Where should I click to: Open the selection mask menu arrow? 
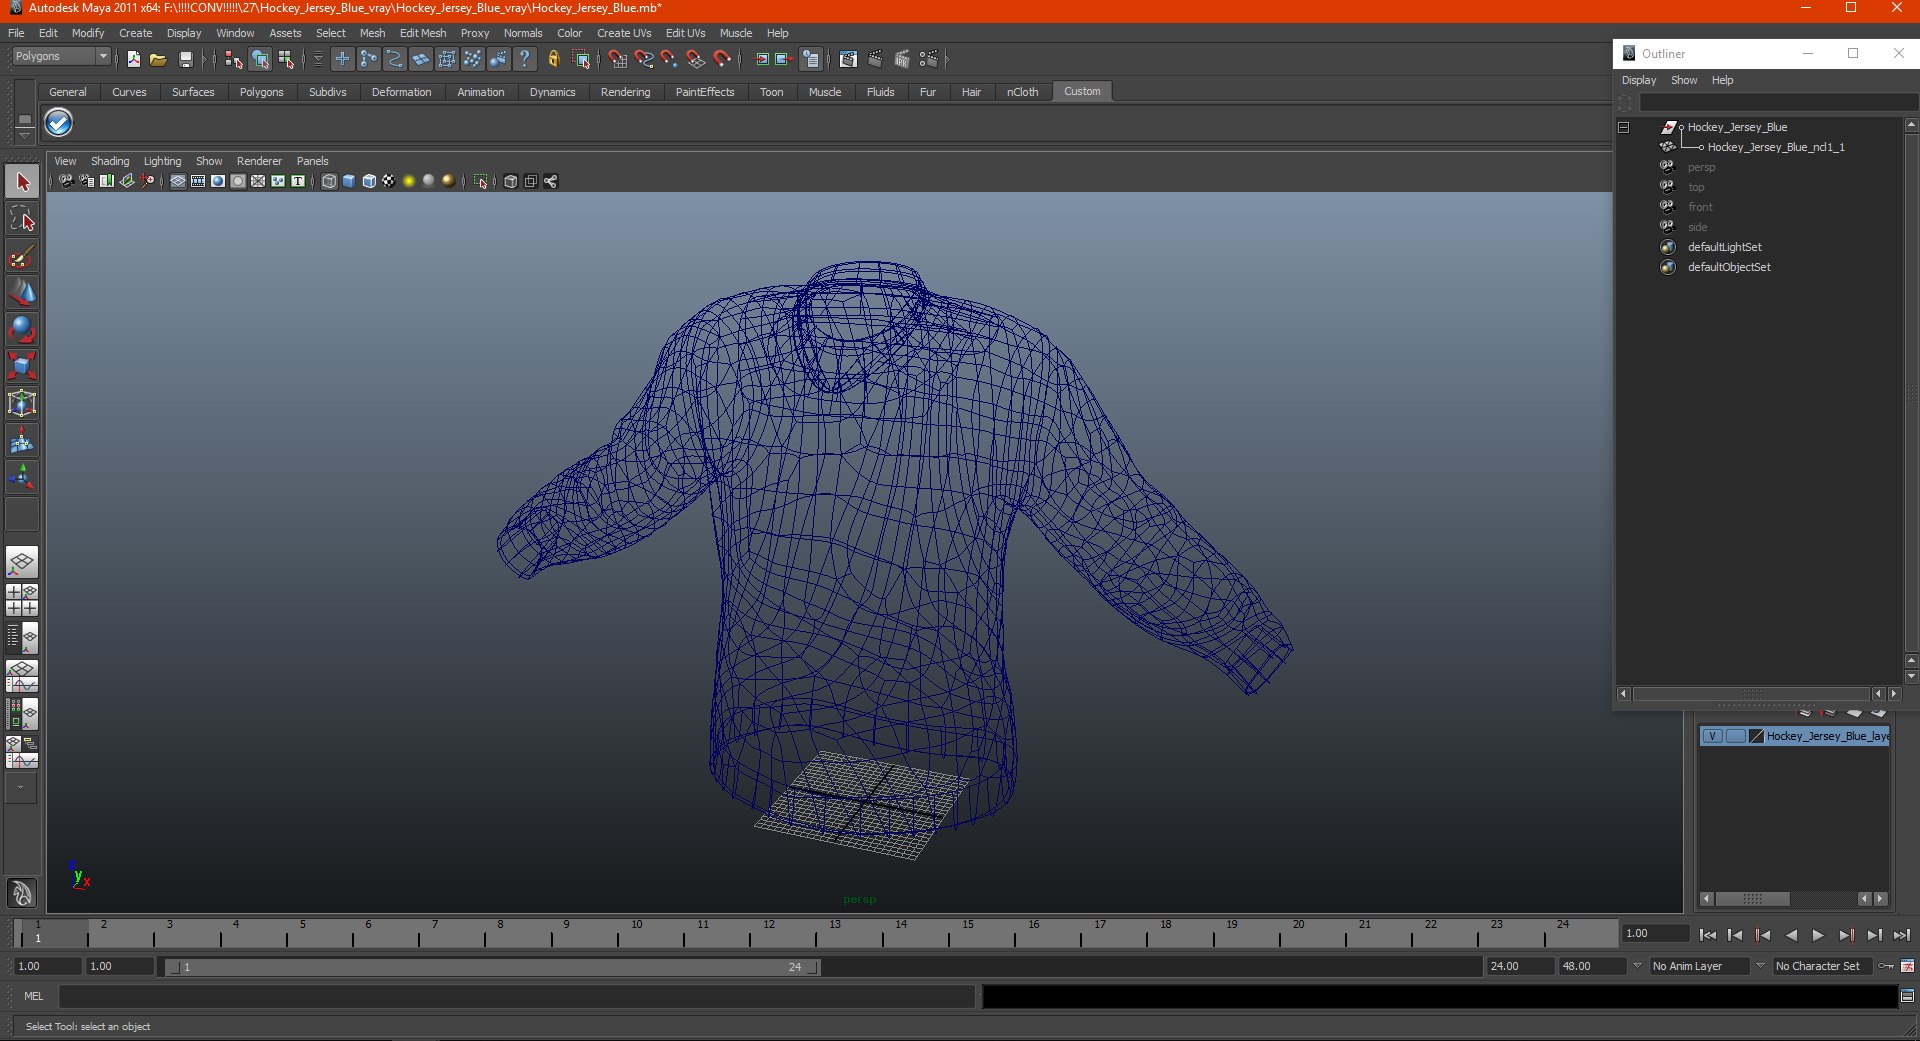point(318,60)
